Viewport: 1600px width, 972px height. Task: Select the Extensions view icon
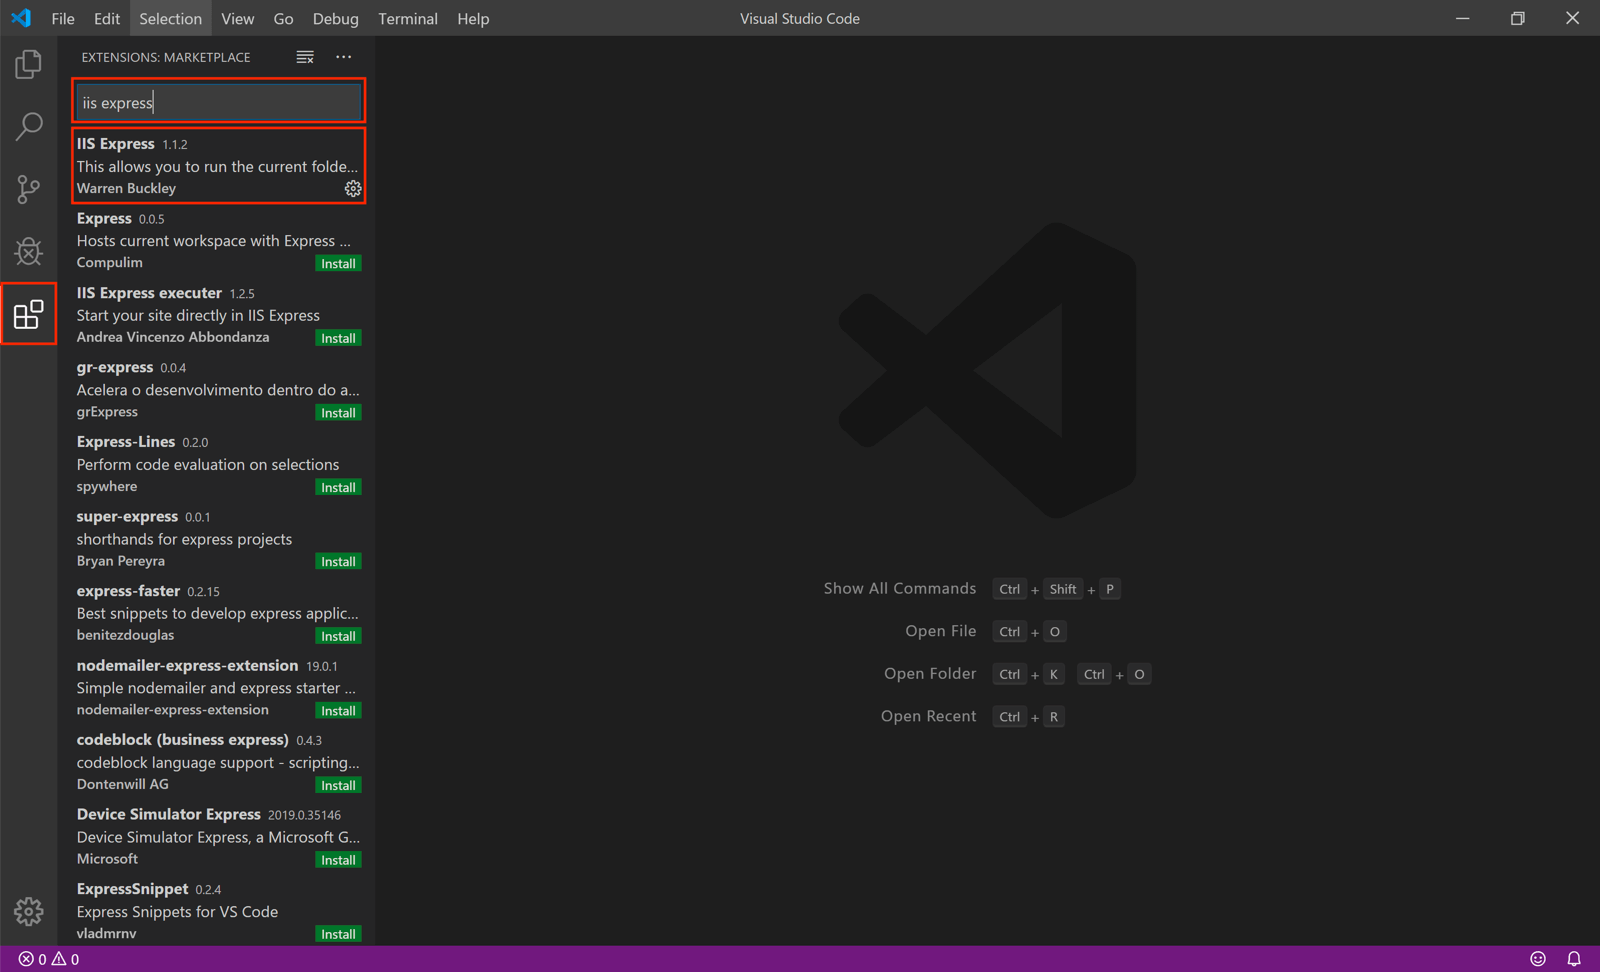(x=28, y=315)
